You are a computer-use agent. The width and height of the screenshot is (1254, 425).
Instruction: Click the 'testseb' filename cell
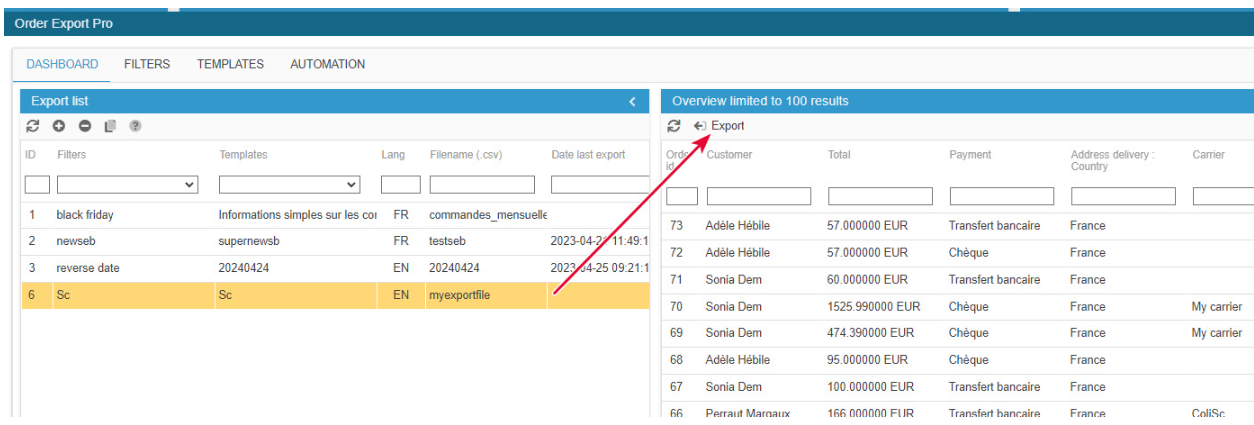pyautogui.click(x=447, y=241)
